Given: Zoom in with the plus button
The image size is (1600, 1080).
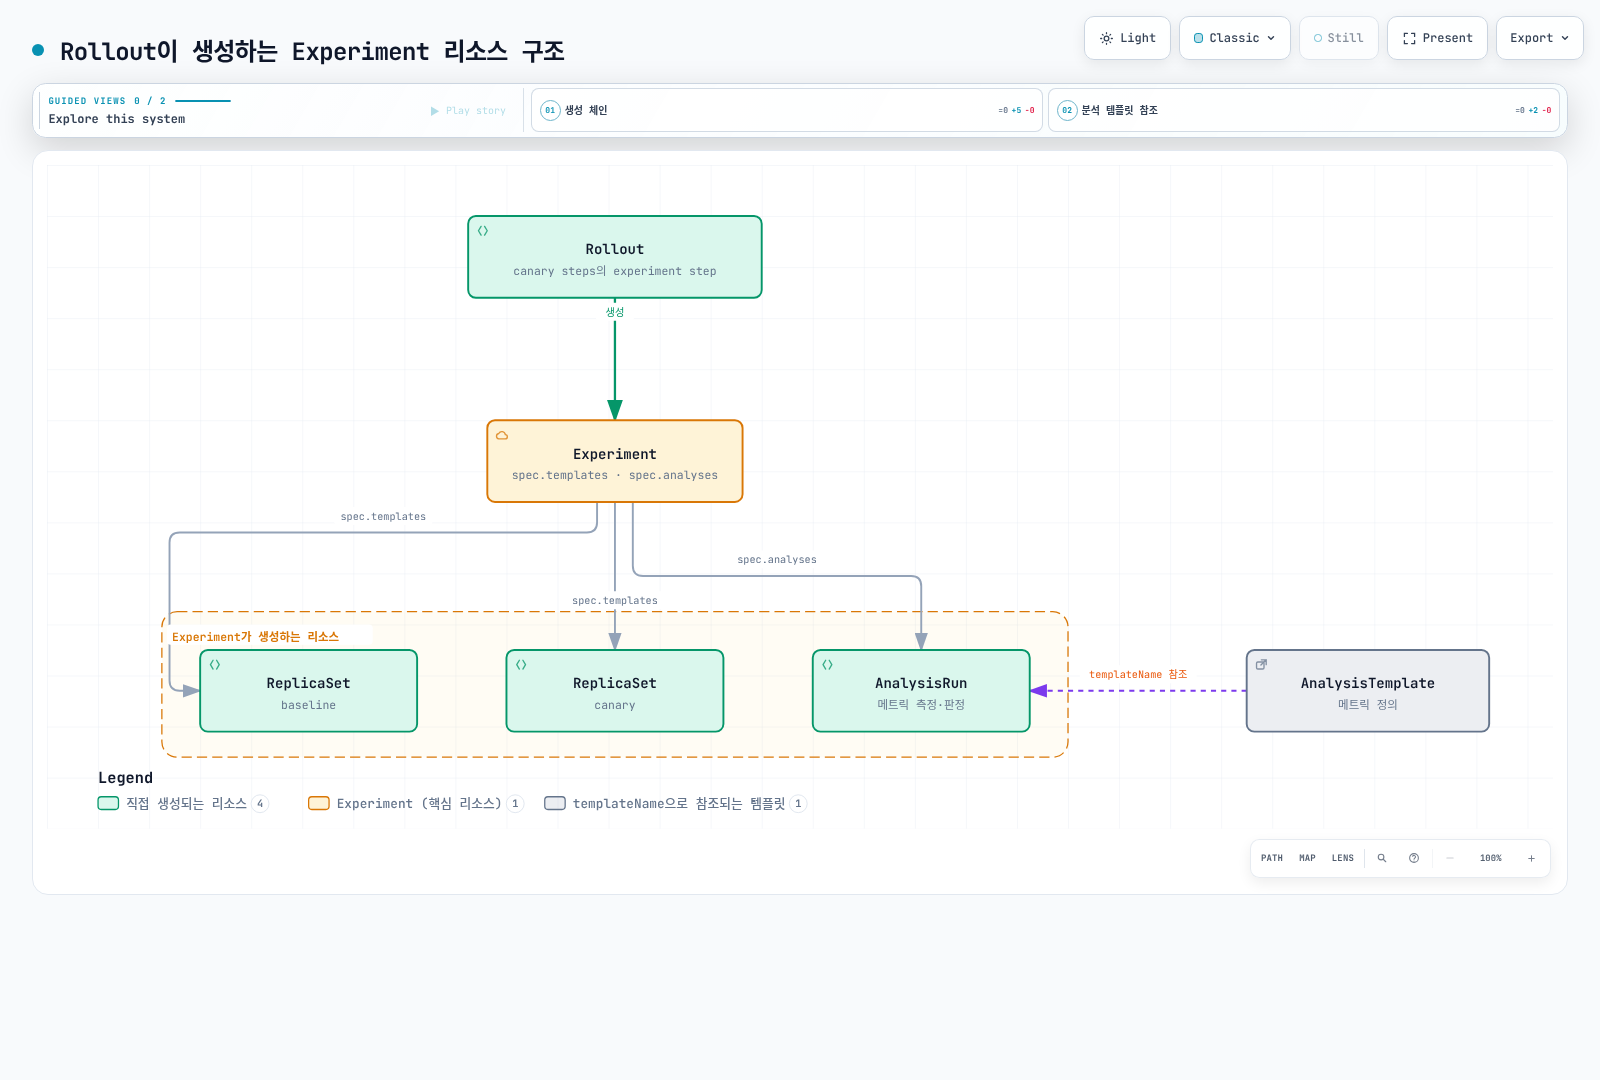Looking at the screenshot, I should click(x=1531, y=858).
